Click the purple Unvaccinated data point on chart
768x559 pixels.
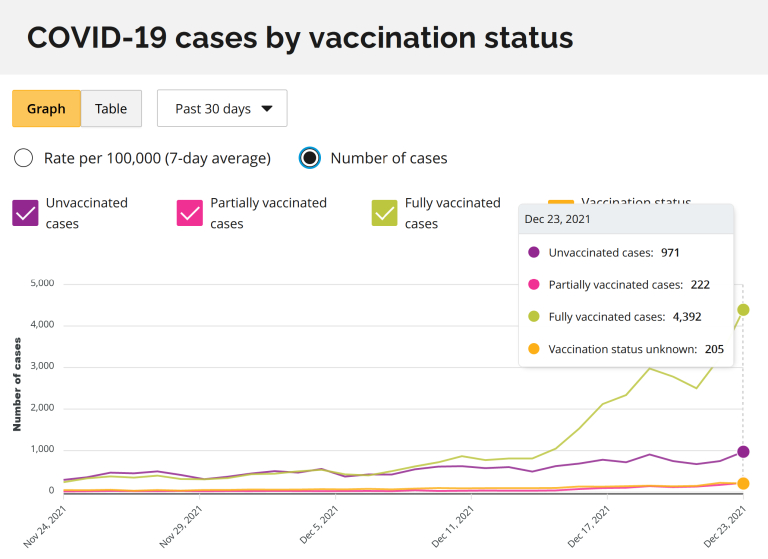tap(743, 452)
